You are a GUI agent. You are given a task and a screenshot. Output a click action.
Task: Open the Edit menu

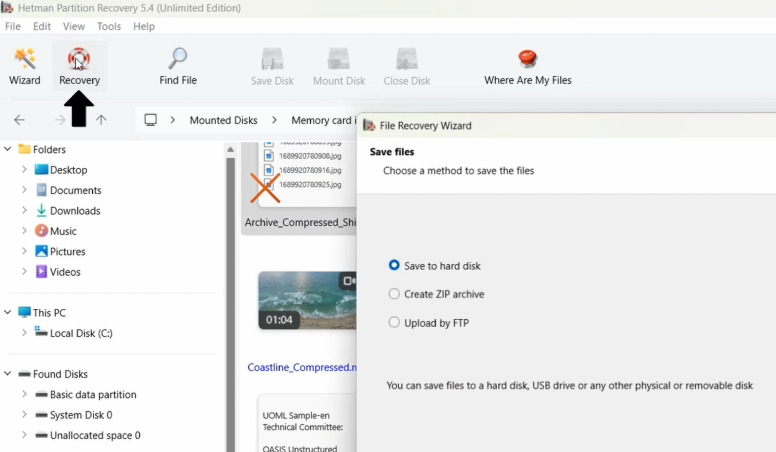(42, 26)
